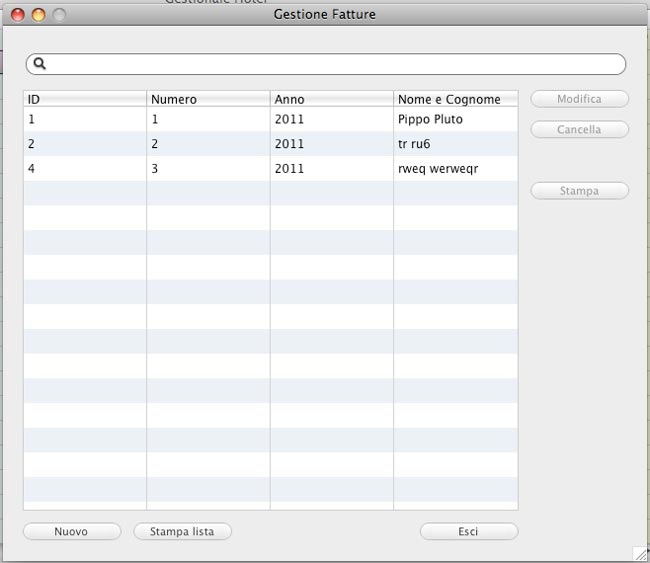650x563 pixels.
Task: Sort table by Numero column header
Action: [208, 99]
